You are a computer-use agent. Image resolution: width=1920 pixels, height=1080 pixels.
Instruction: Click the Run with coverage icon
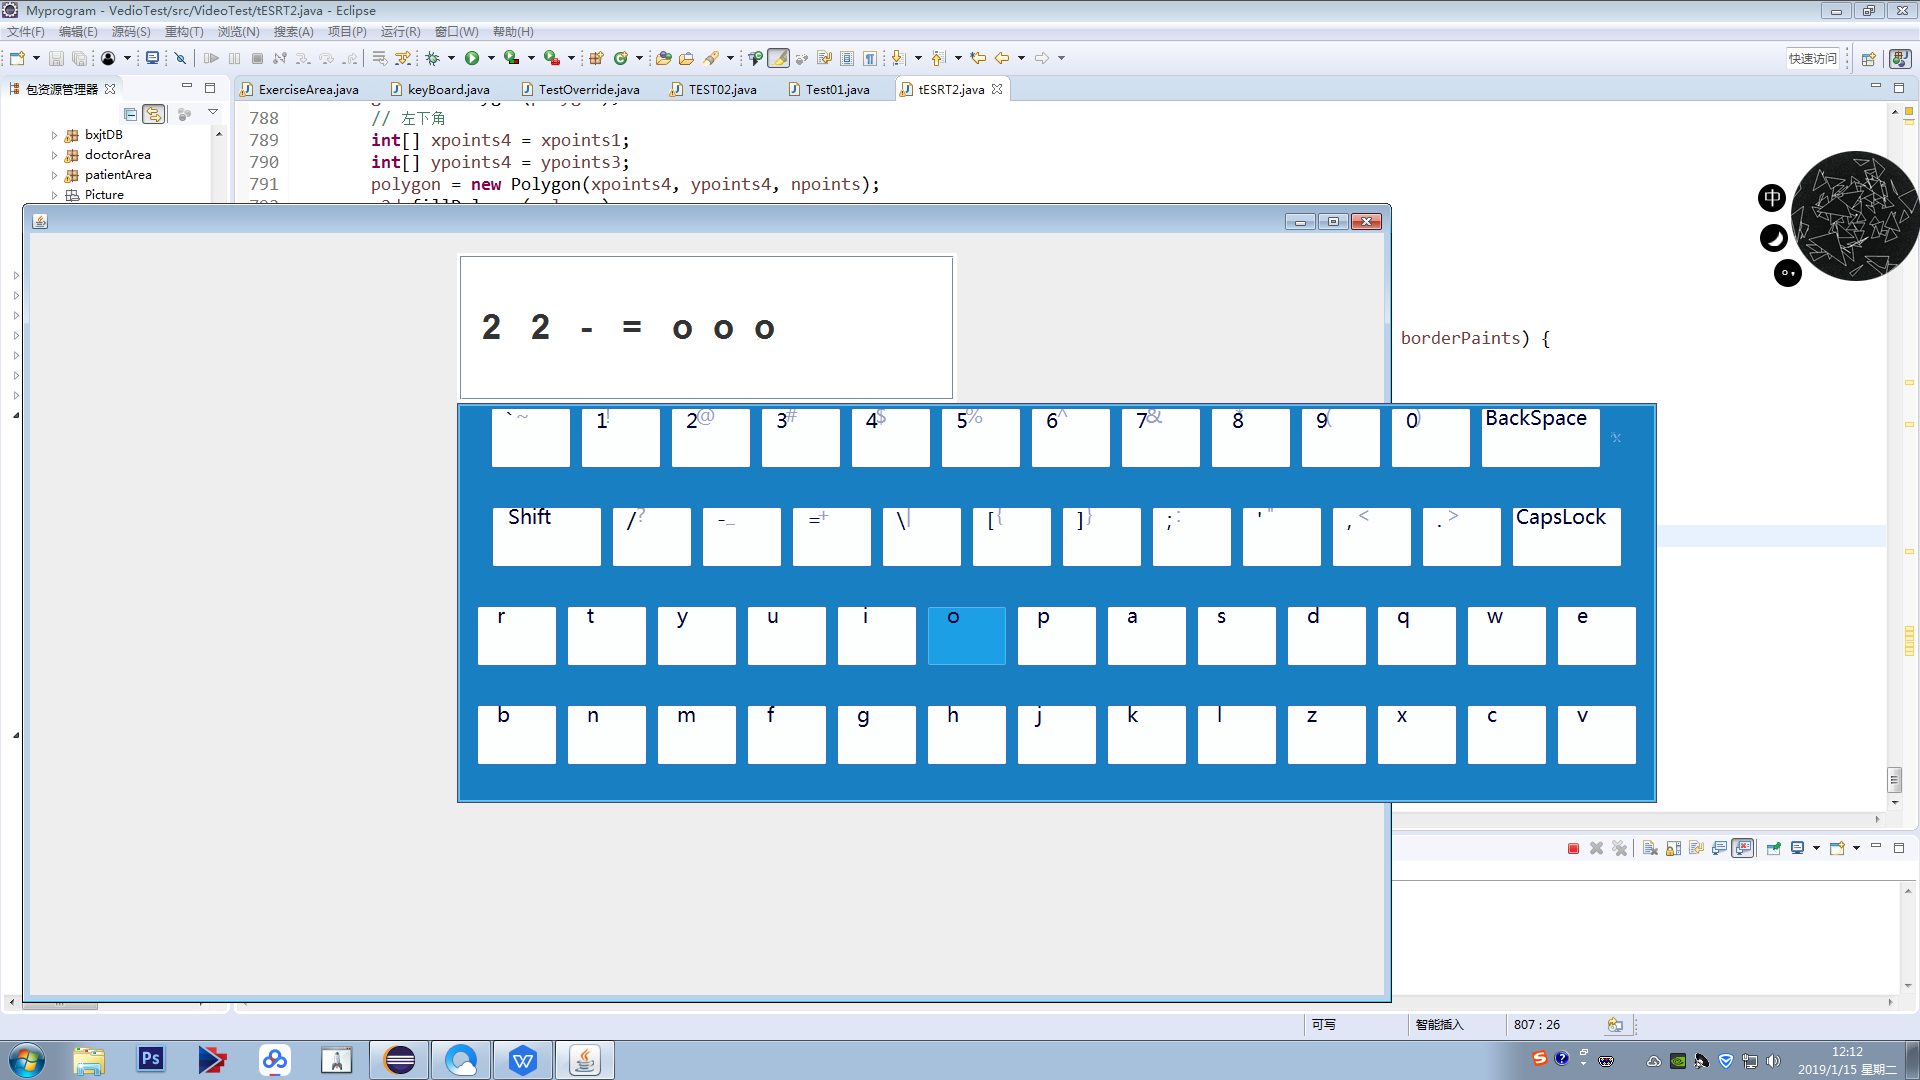(511, 58)
